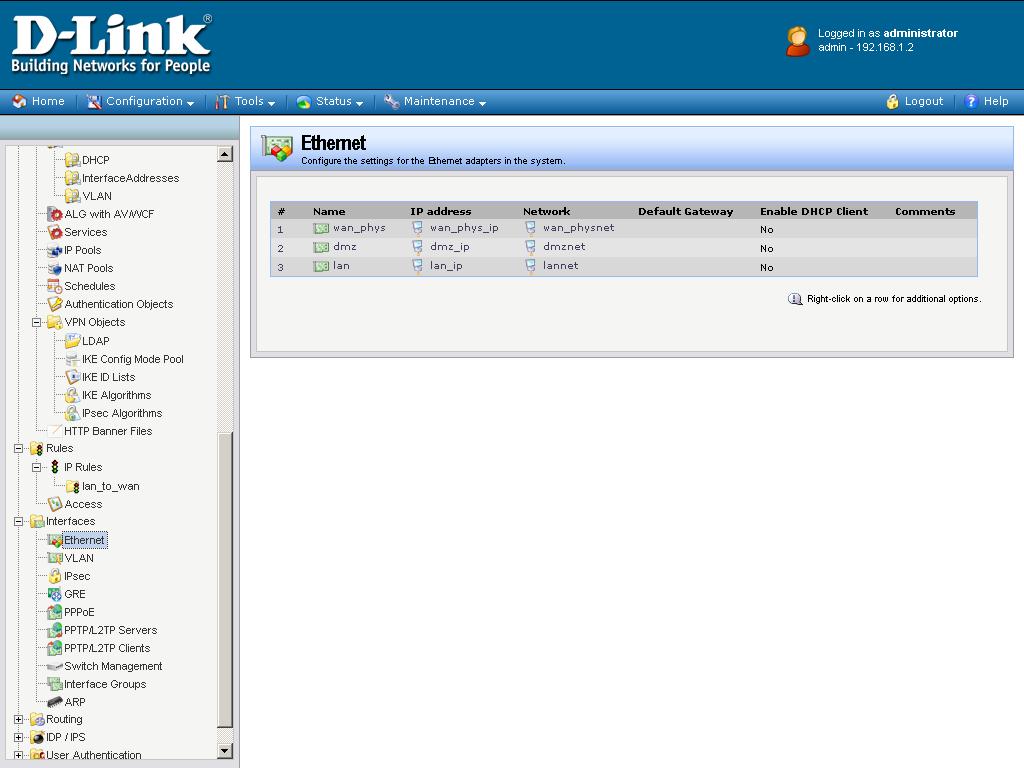Click the administrator user icon
This screenshot has width=1024, height=768.
(x=797, y=41)
